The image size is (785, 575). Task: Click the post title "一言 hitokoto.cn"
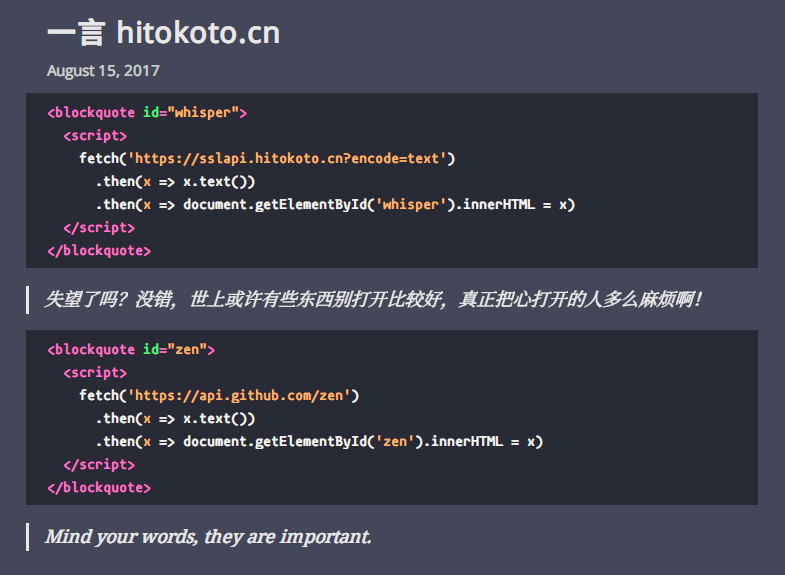(163, 33)
